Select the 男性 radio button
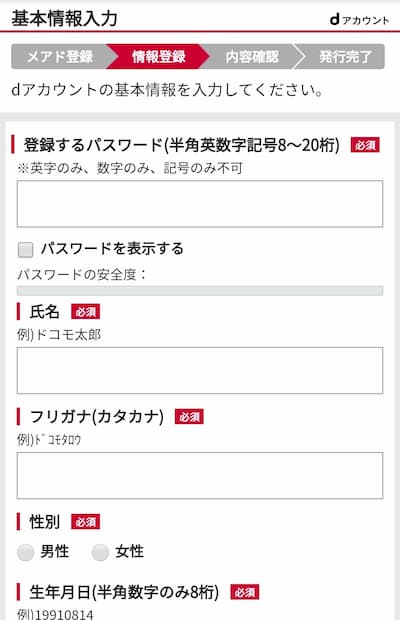400x620 pixels. (26, 552)
